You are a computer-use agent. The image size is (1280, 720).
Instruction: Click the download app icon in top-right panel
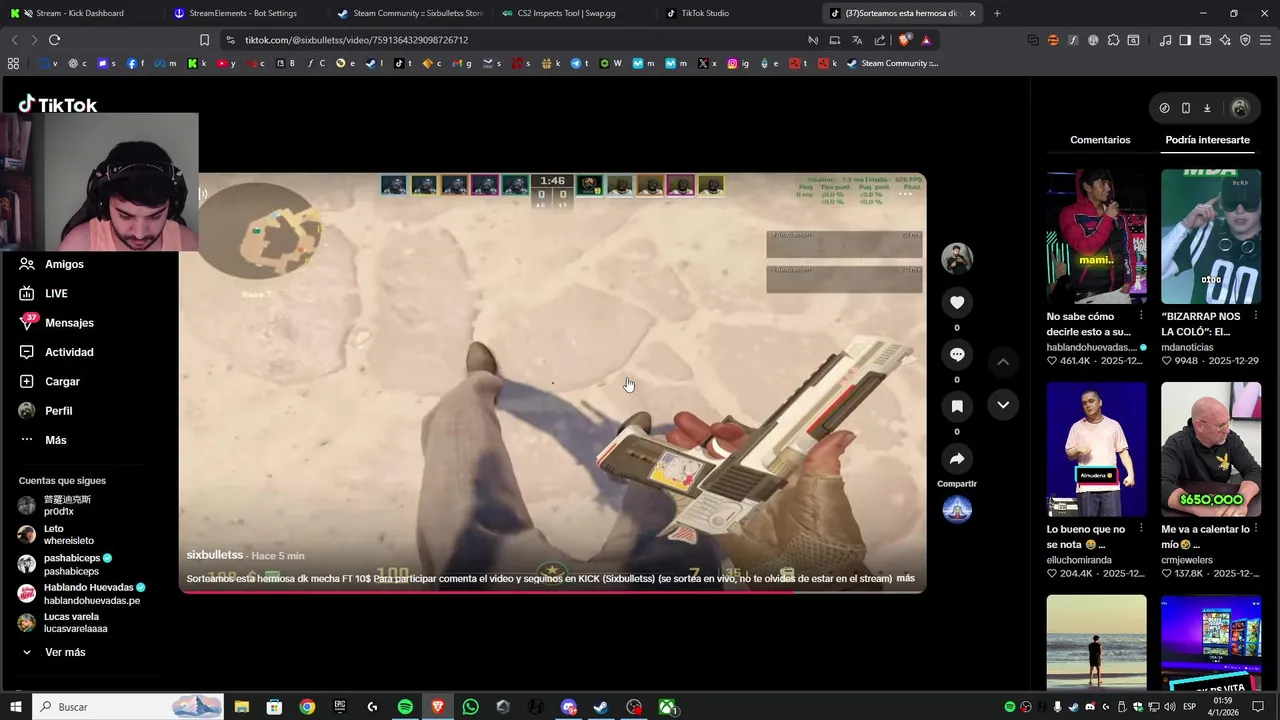point(1207,108)
